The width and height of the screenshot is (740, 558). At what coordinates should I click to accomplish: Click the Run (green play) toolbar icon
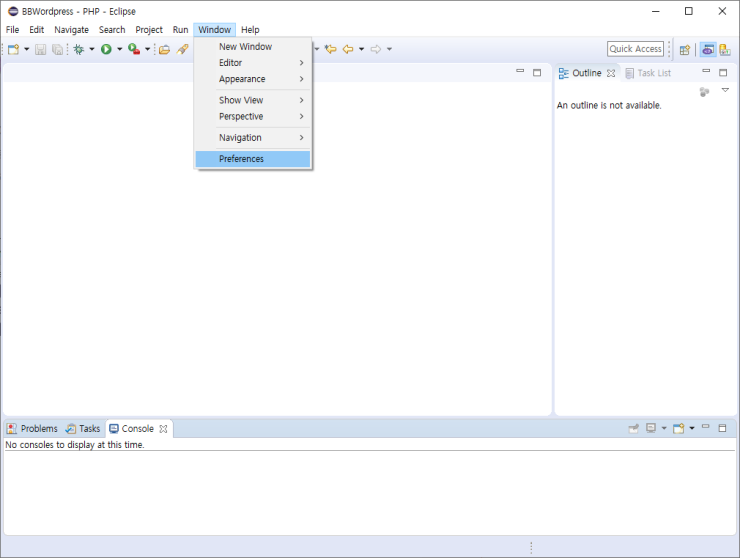pyautogui.click(x=106, y=49)
